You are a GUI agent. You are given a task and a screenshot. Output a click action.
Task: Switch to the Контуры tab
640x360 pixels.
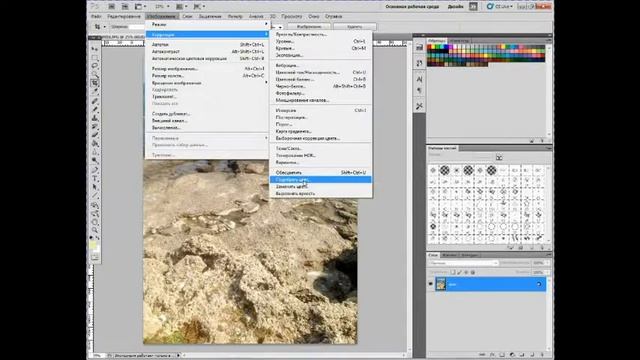tap(470, 255)
